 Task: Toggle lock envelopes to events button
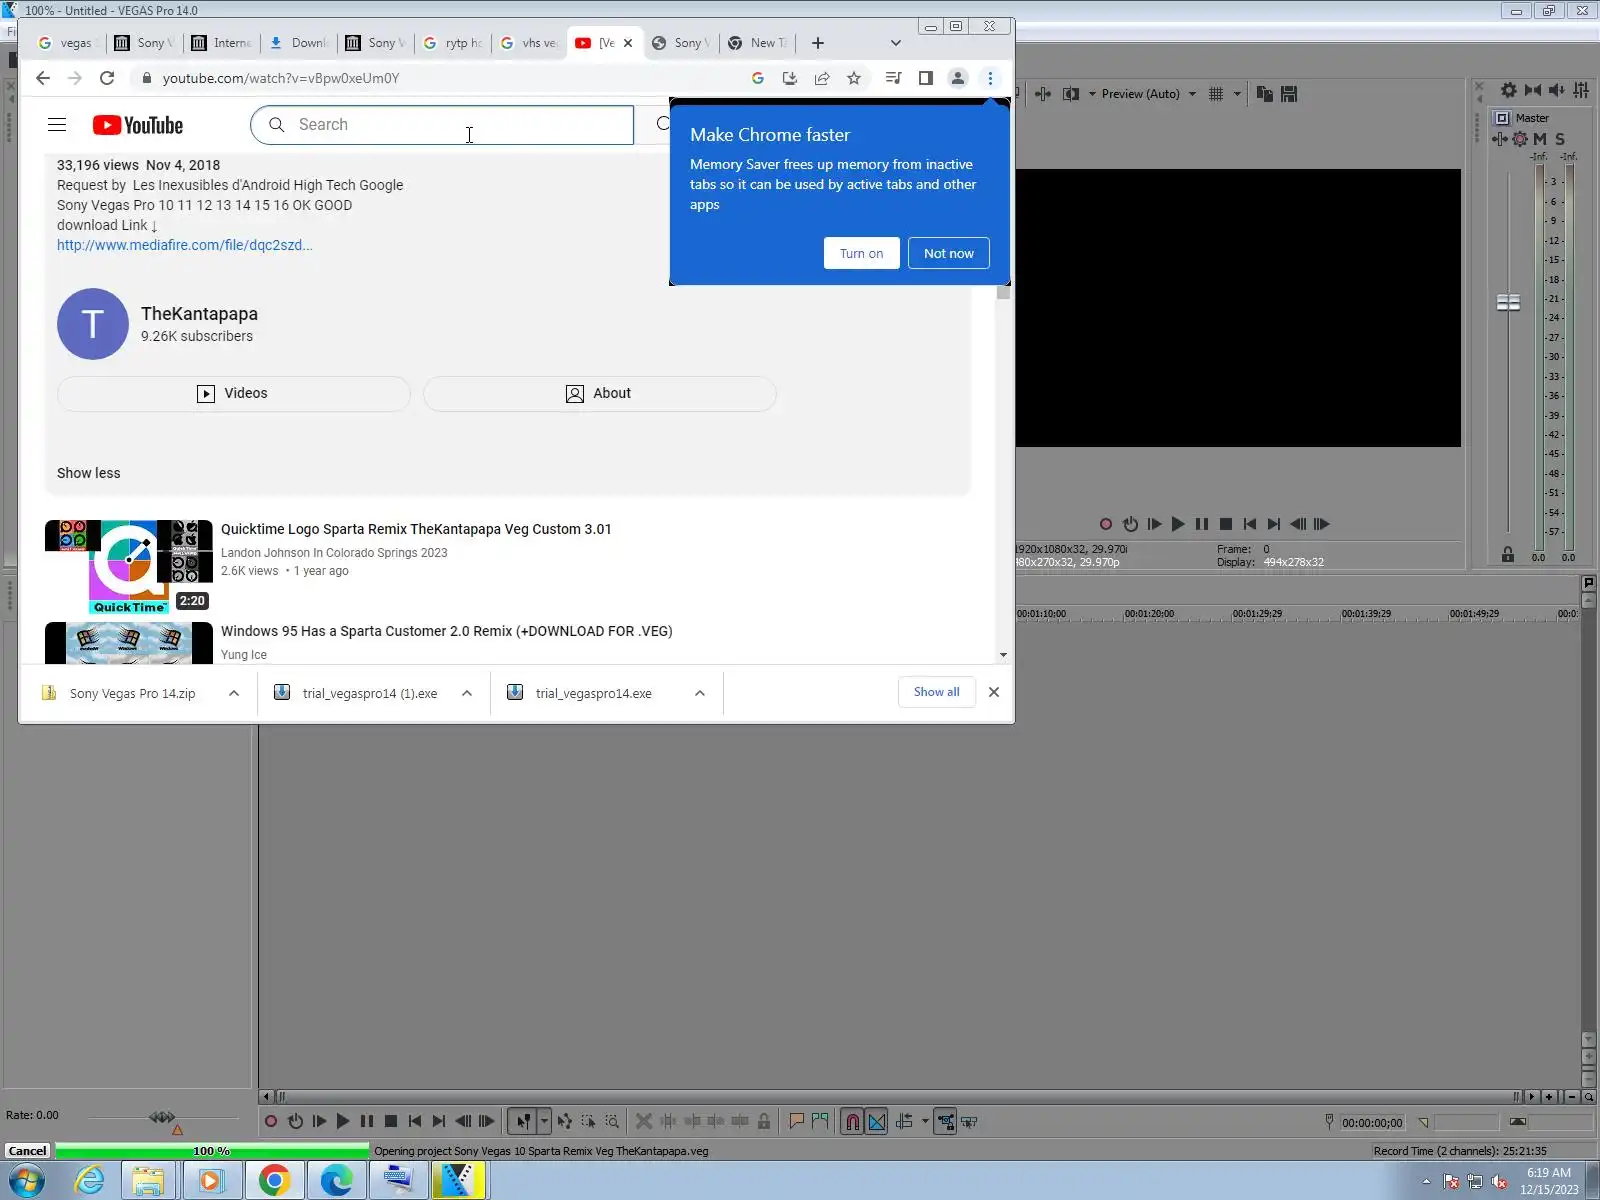[x=945, y=1122]
